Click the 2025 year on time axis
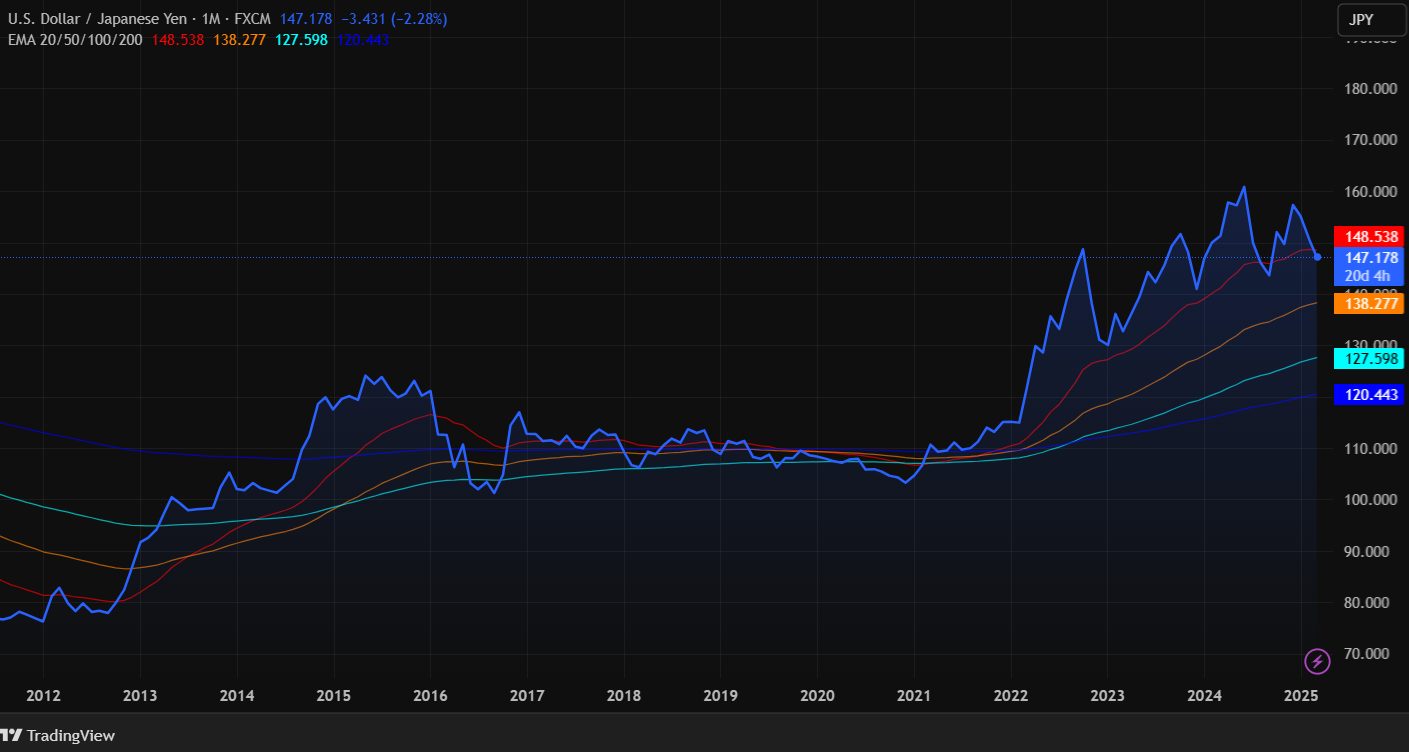The height and width of the screenshot is (752, 1409). click(x=1301, y=695)
